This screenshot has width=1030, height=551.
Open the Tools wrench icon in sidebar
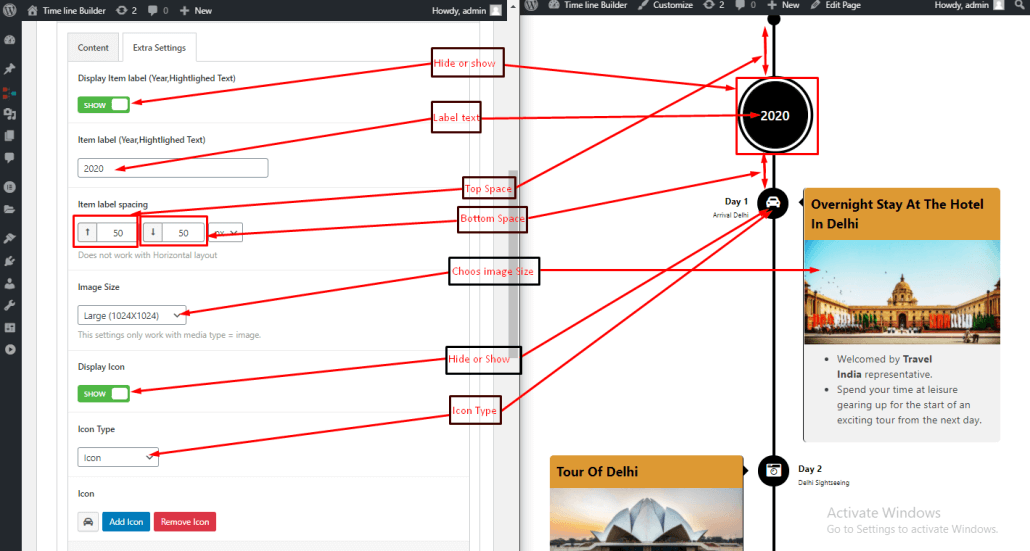[10, 305]
